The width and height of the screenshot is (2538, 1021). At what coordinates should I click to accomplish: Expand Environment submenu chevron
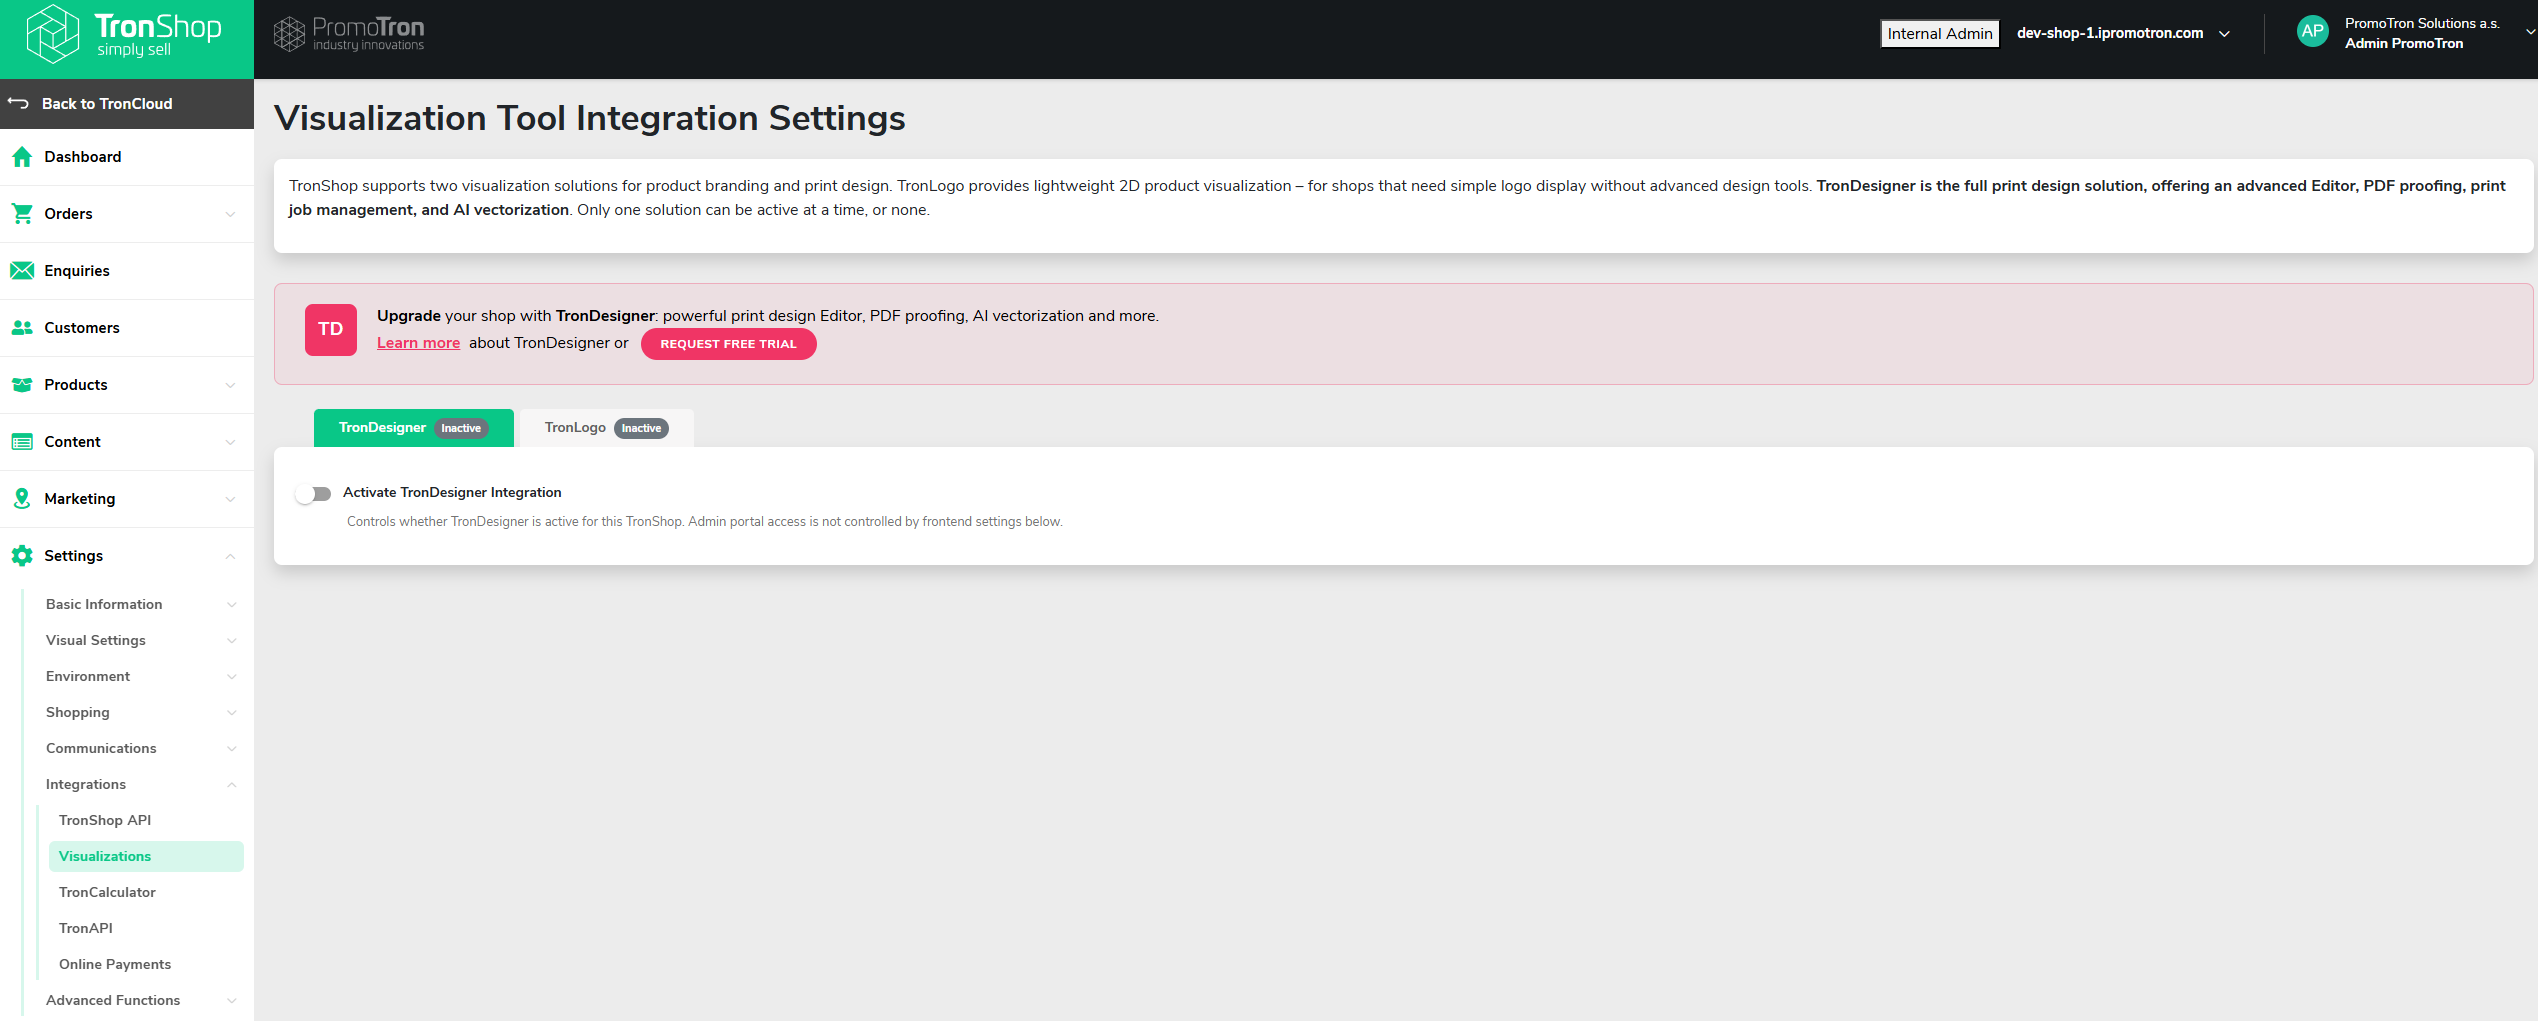pos(232,677)
